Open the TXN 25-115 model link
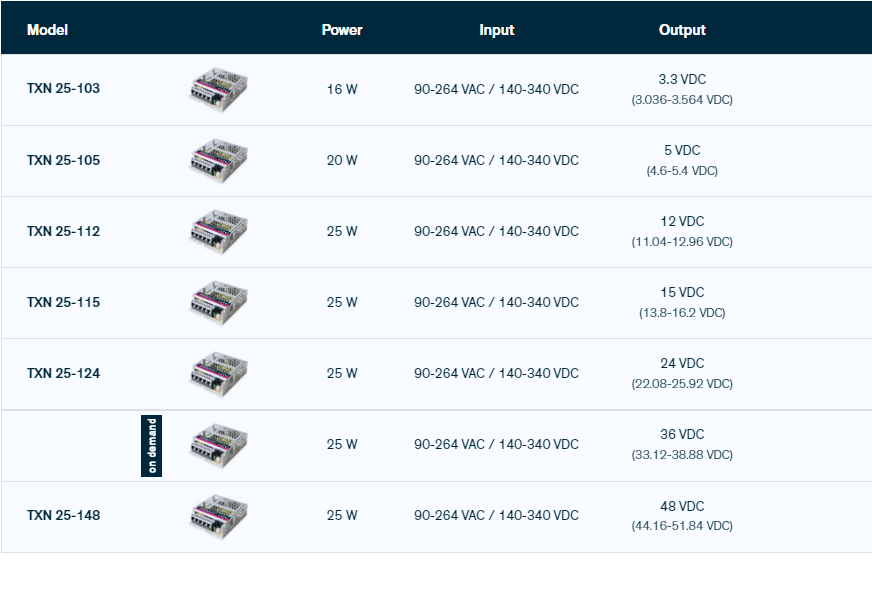872x595 pixels. (x=63, y=303)
